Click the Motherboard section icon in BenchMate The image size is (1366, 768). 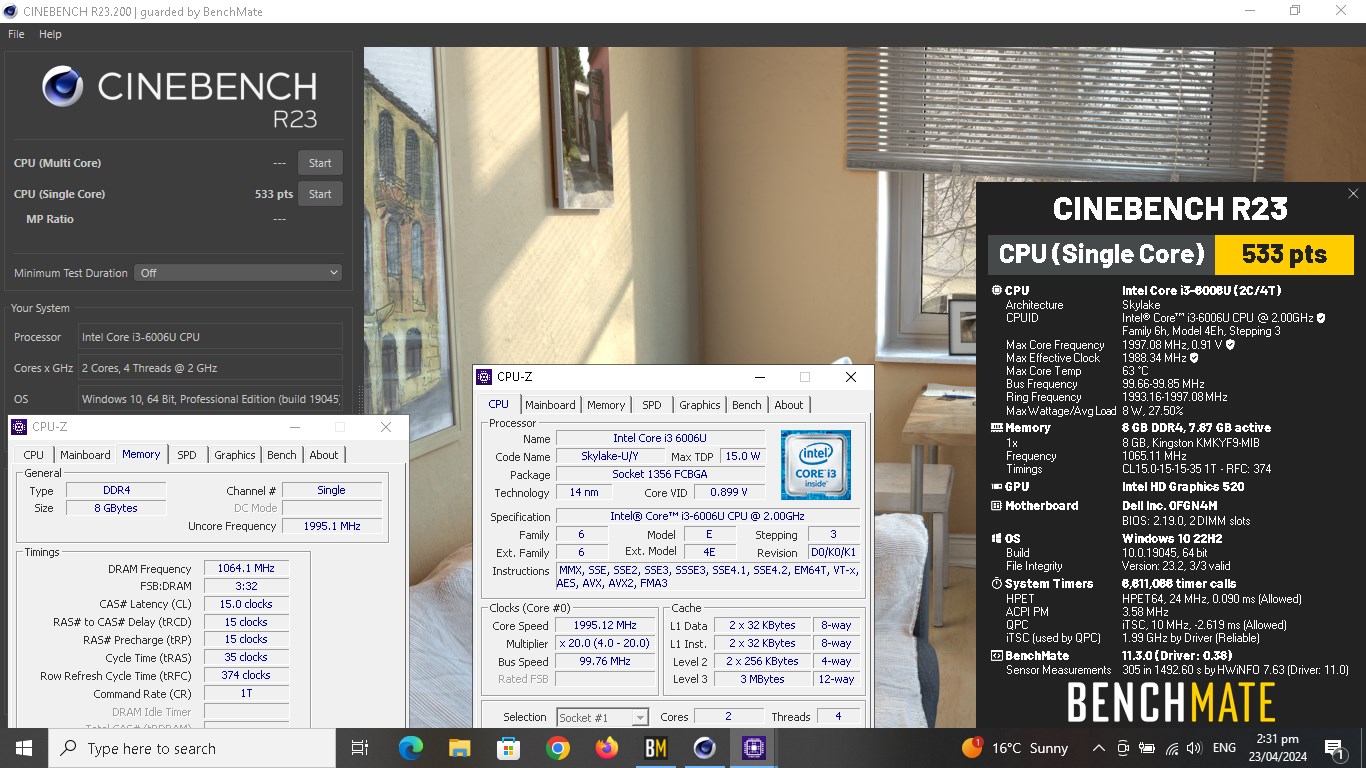pyautogui.click(x=996, y=506)
